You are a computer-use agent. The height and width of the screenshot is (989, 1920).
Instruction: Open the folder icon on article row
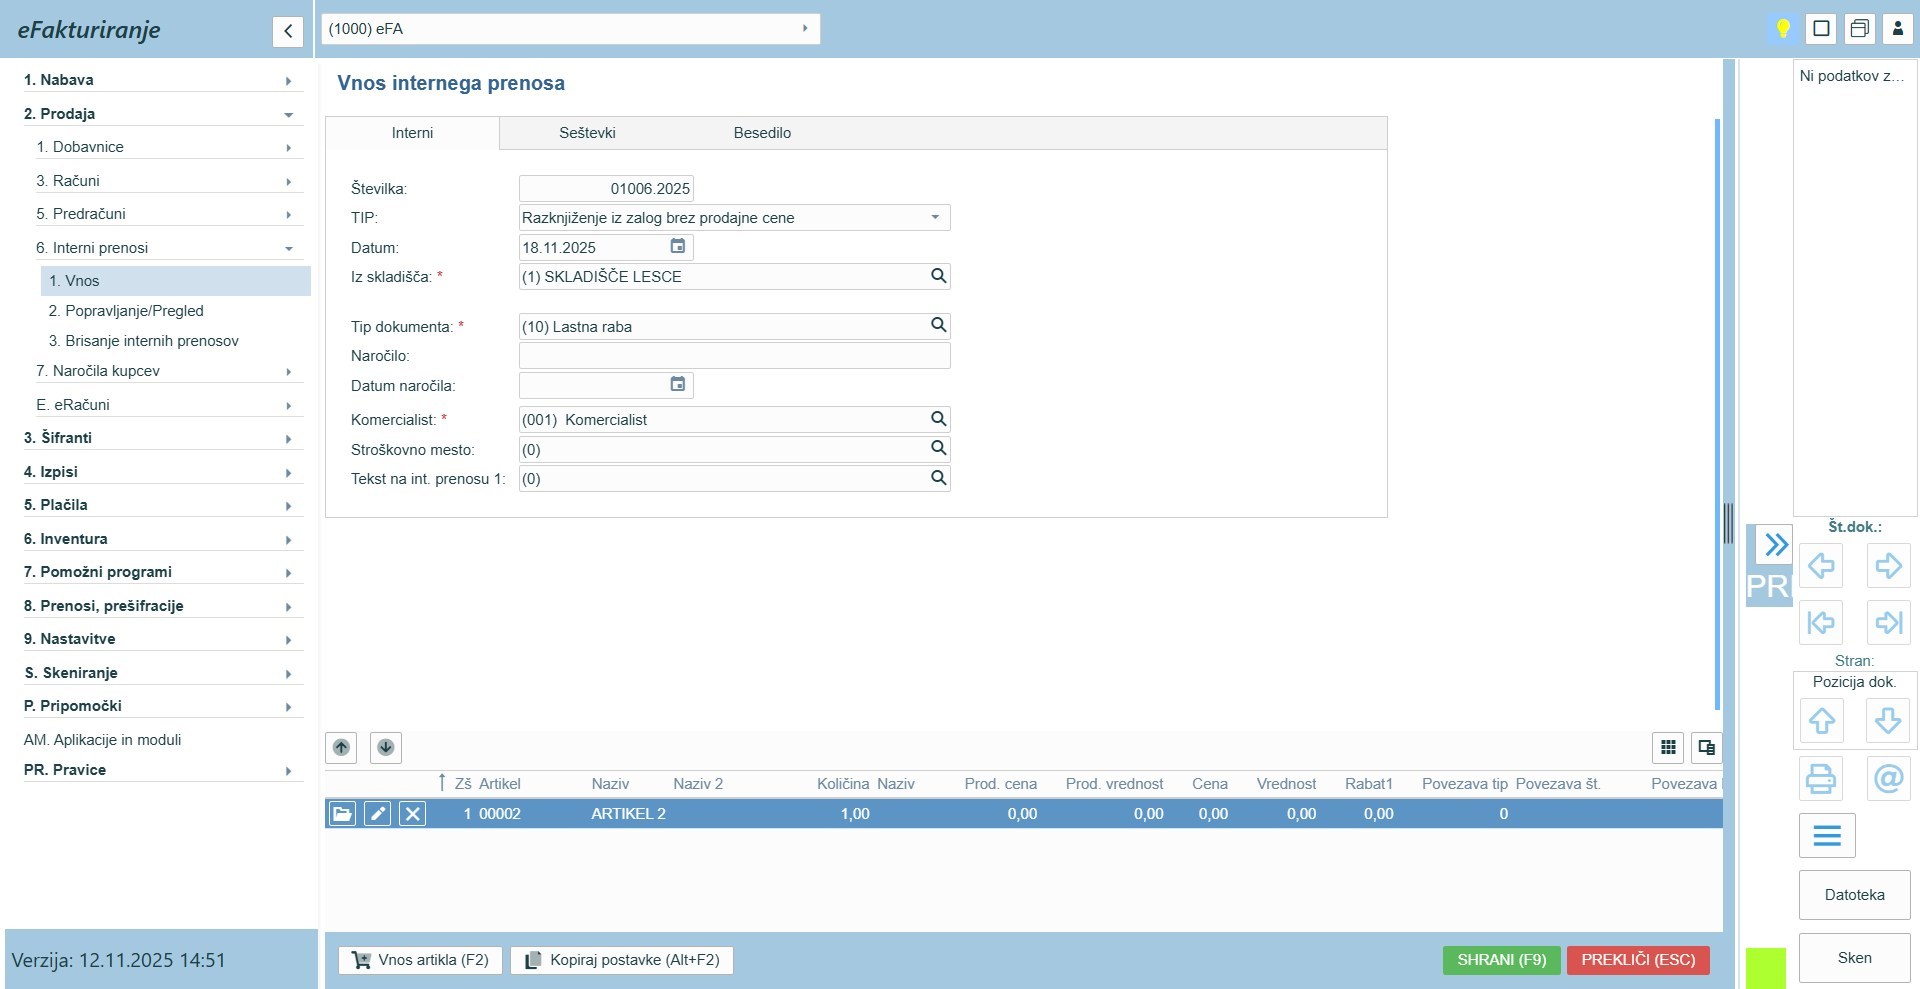click(x=342, y=814)
